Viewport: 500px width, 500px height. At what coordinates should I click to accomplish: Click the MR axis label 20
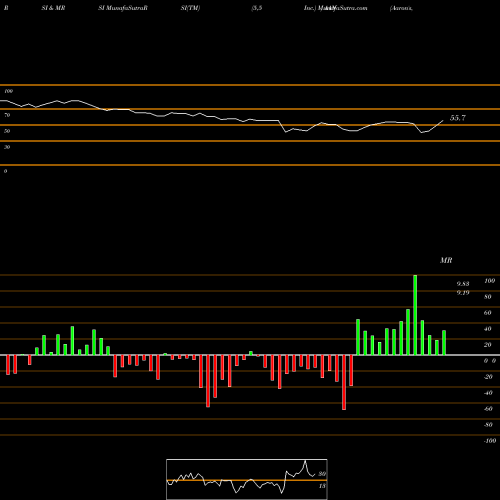(x=488, y=345)
